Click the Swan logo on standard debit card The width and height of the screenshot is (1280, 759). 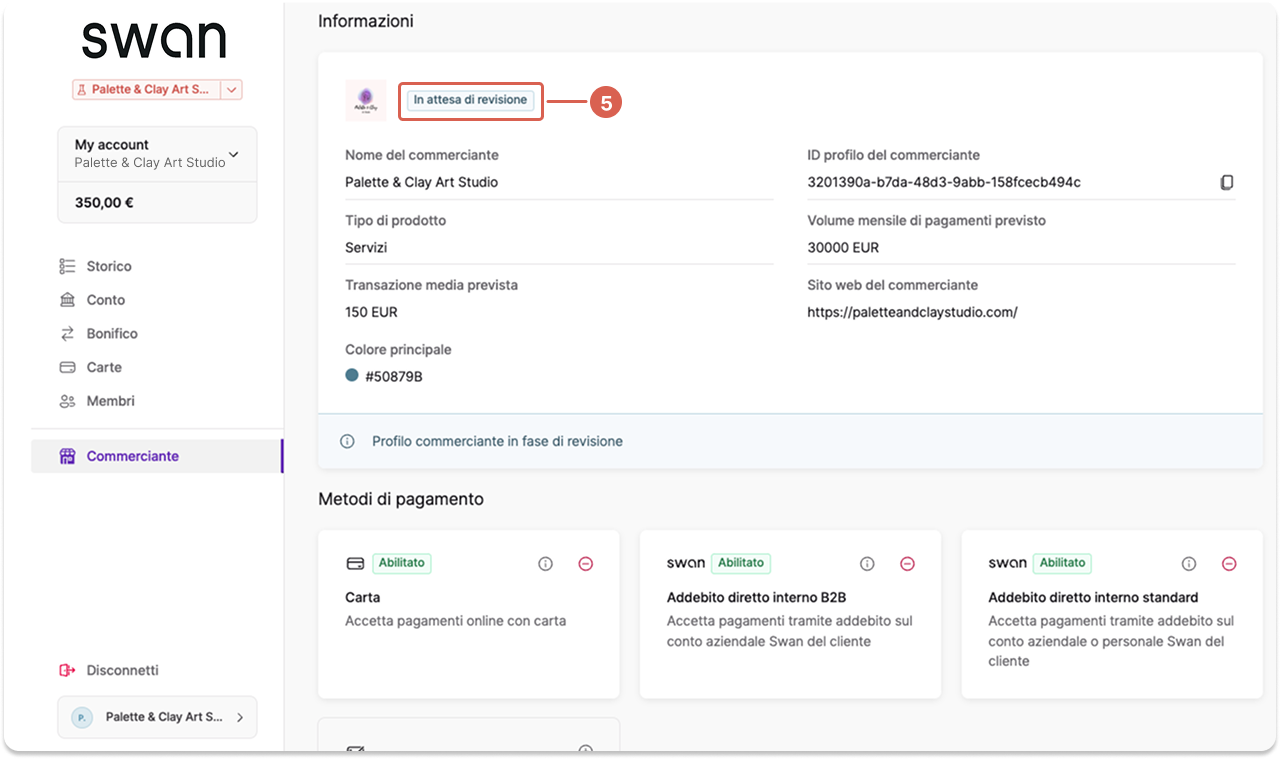[x=1008, y=563]
